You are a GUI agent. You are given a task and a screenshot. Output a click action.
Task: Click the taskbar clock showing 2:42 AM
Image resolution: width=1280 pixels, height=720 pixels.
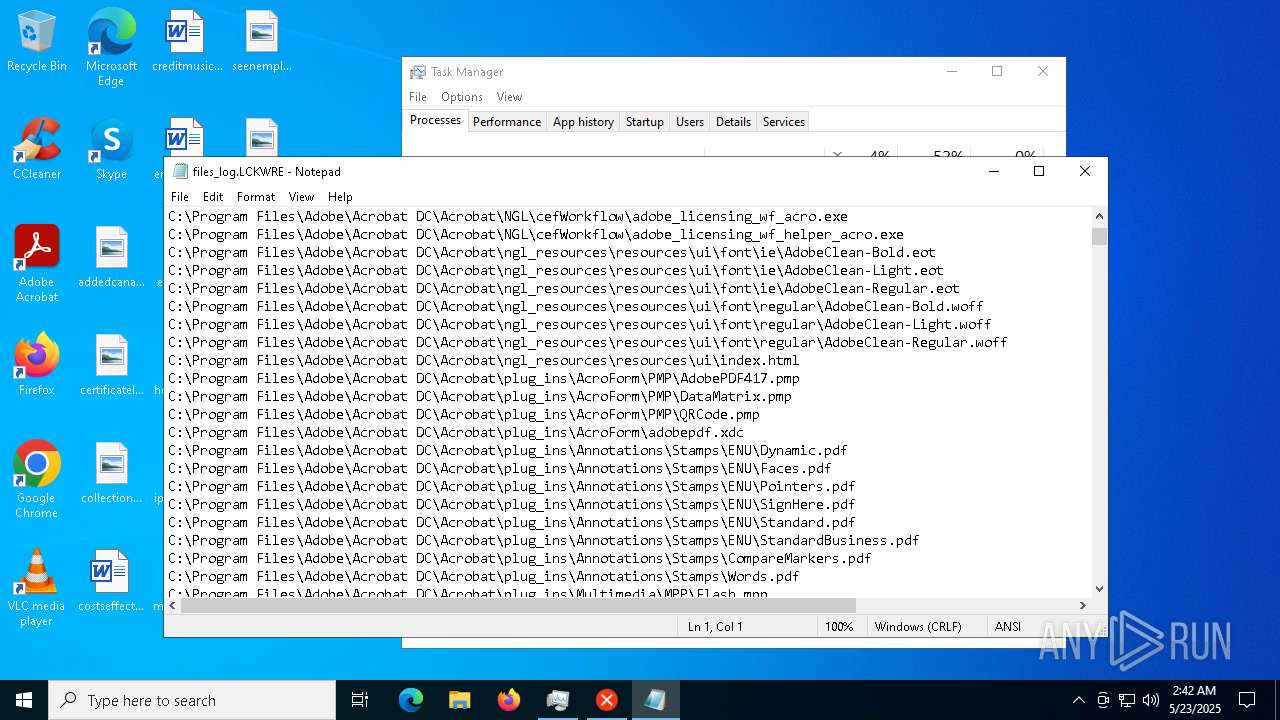1194,700
